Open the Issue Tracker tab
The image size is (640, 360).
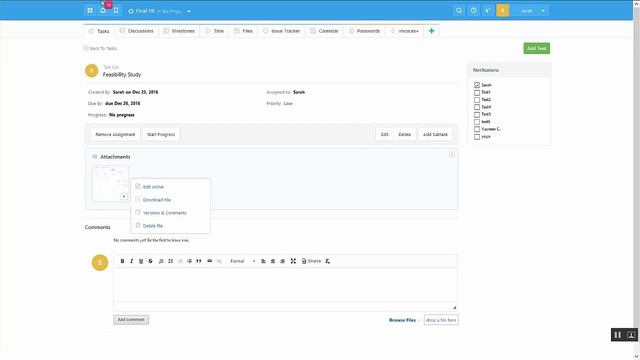[282, 31]
